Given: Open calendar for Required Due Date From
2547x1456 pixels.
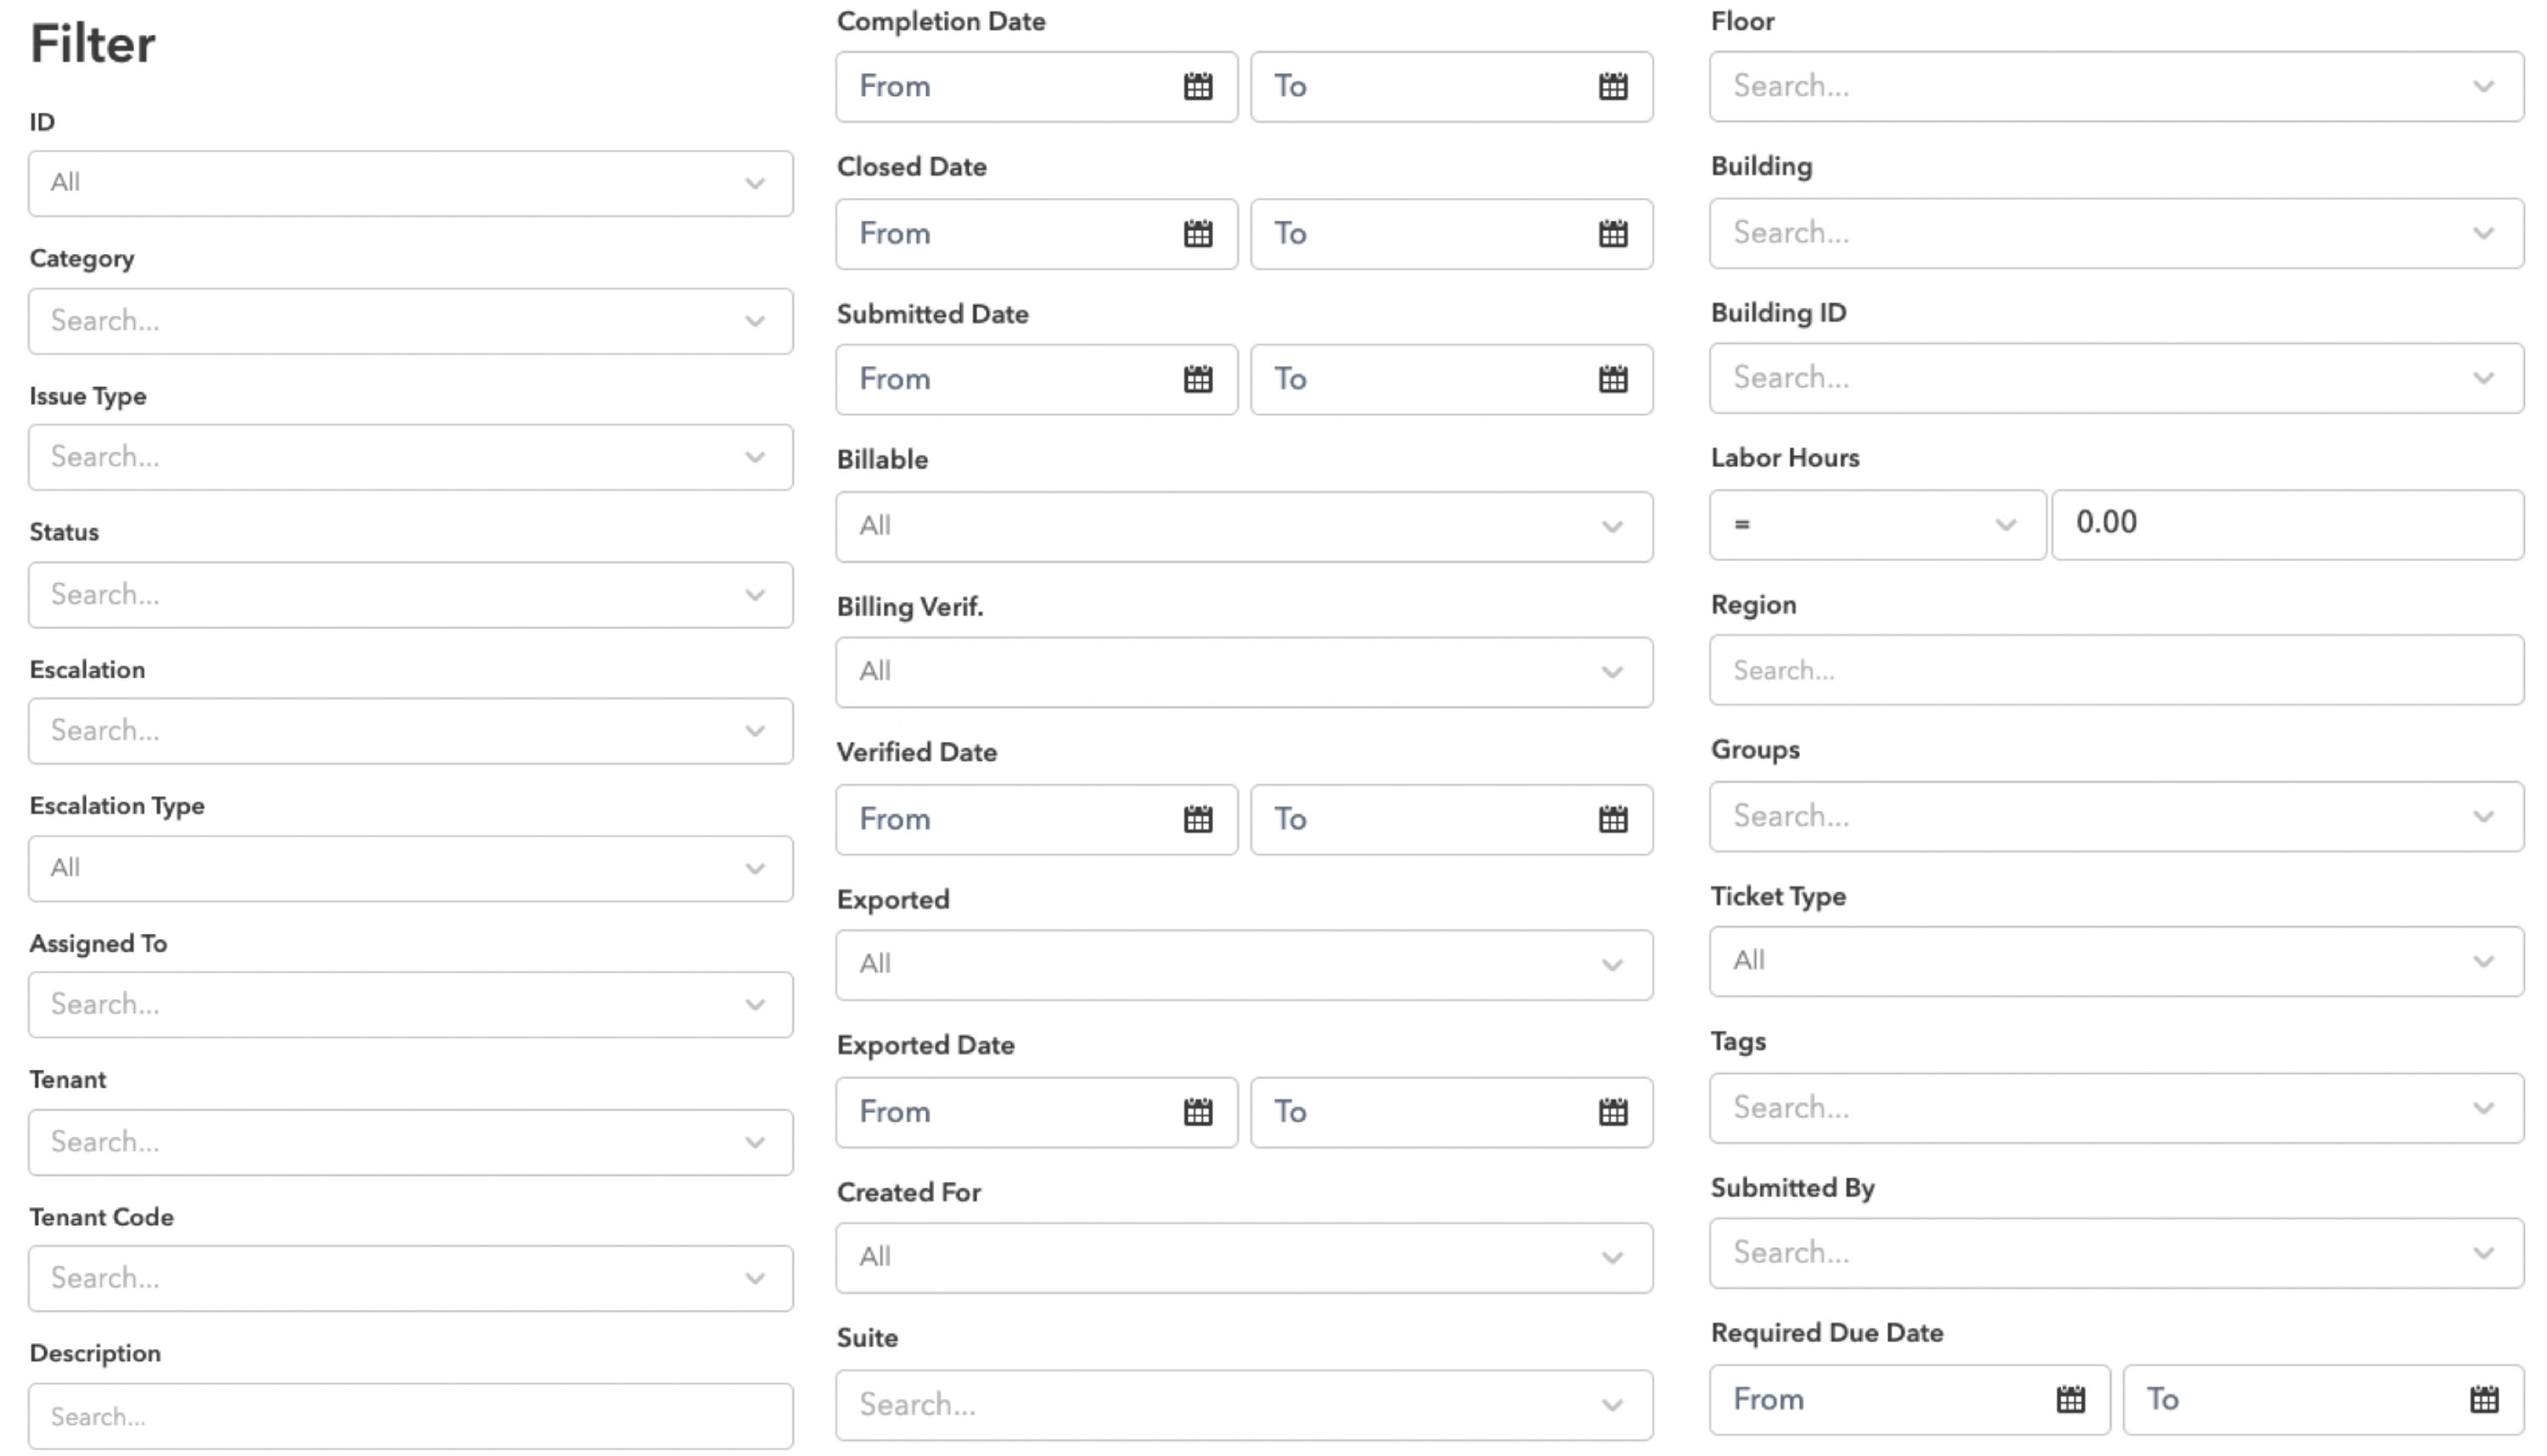Looking at the screenshot, I should click(2071, 1399).
